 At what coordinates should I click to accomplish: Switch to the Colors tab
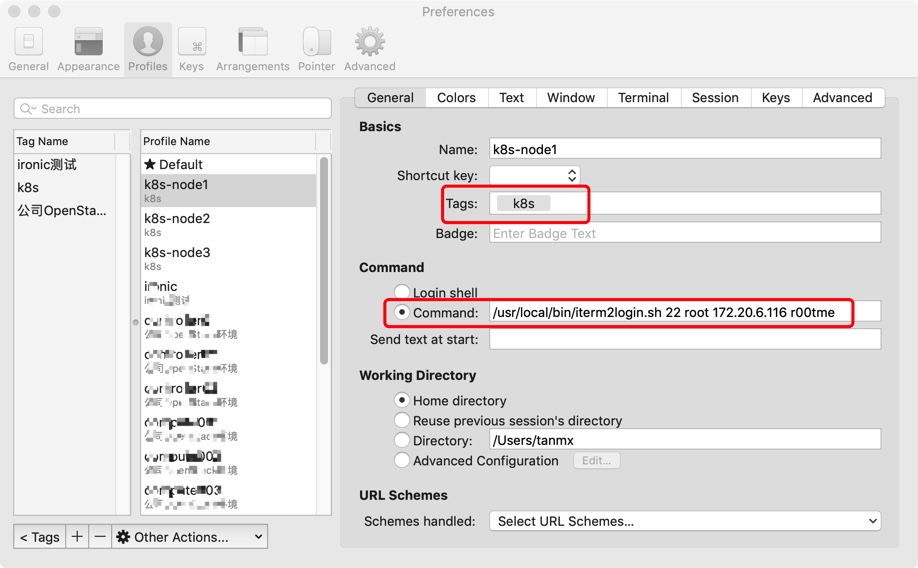[456, 98]
